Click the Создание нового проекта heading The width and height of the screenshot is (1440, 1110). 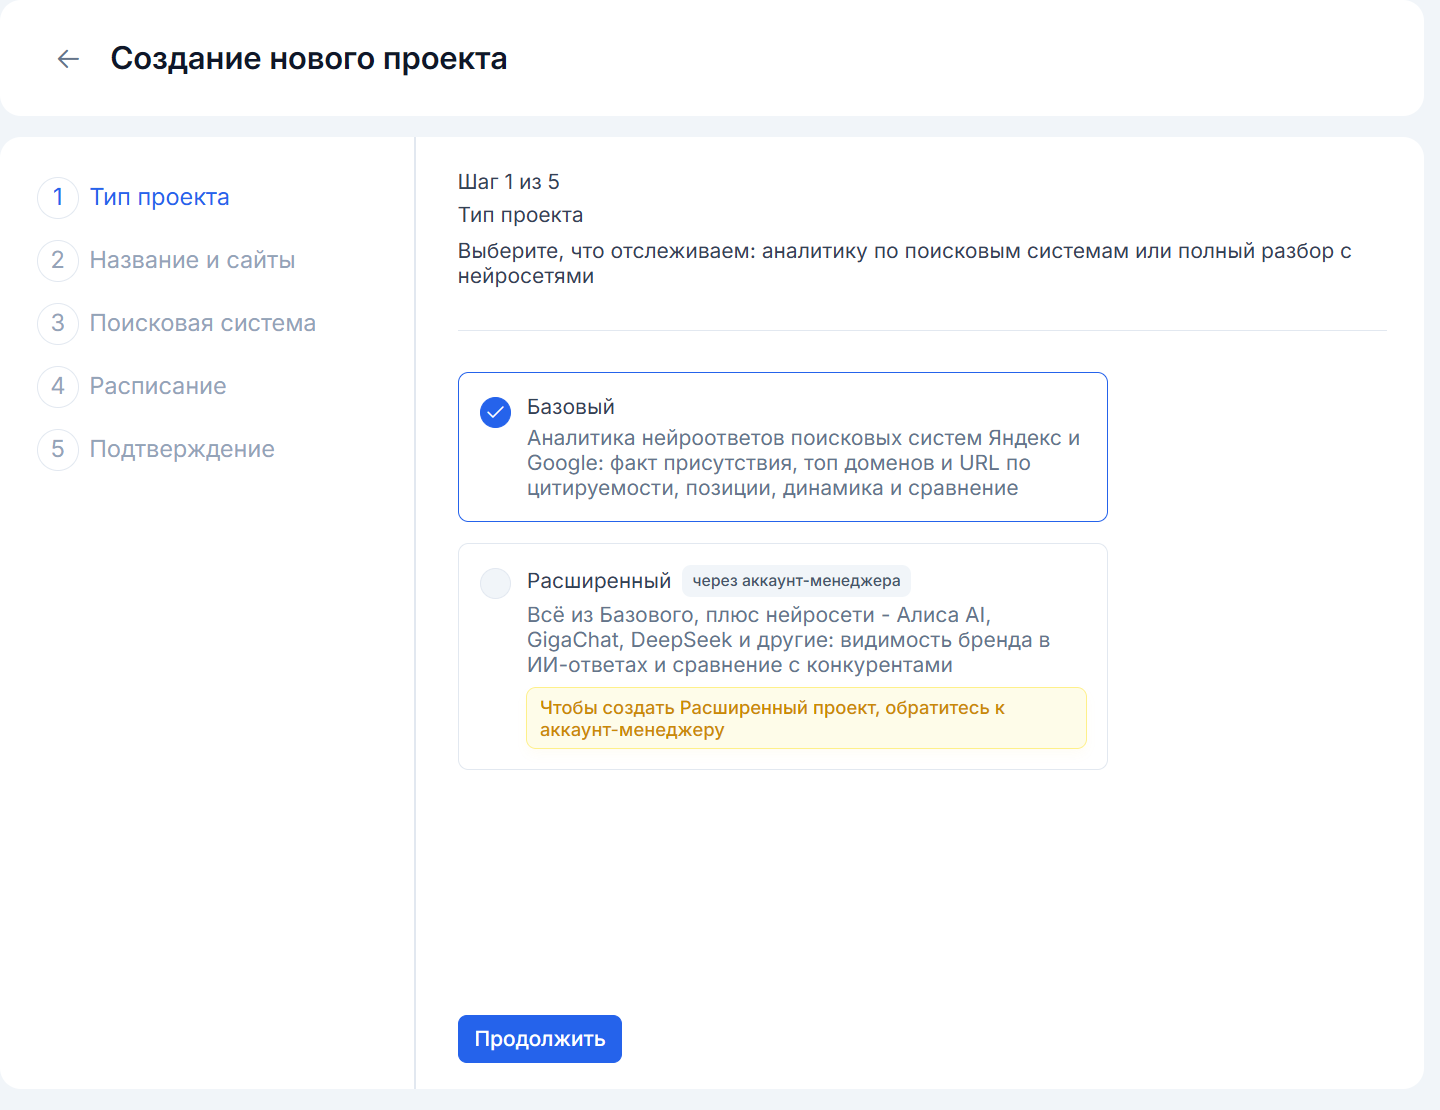point(309,59)
